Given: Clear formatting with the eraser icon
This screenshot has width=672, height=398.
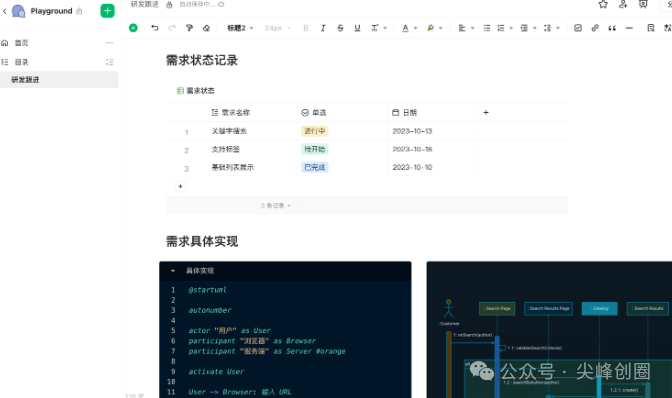Looking at the screenshot, I should pyautogui.click(x=206, y=28).
